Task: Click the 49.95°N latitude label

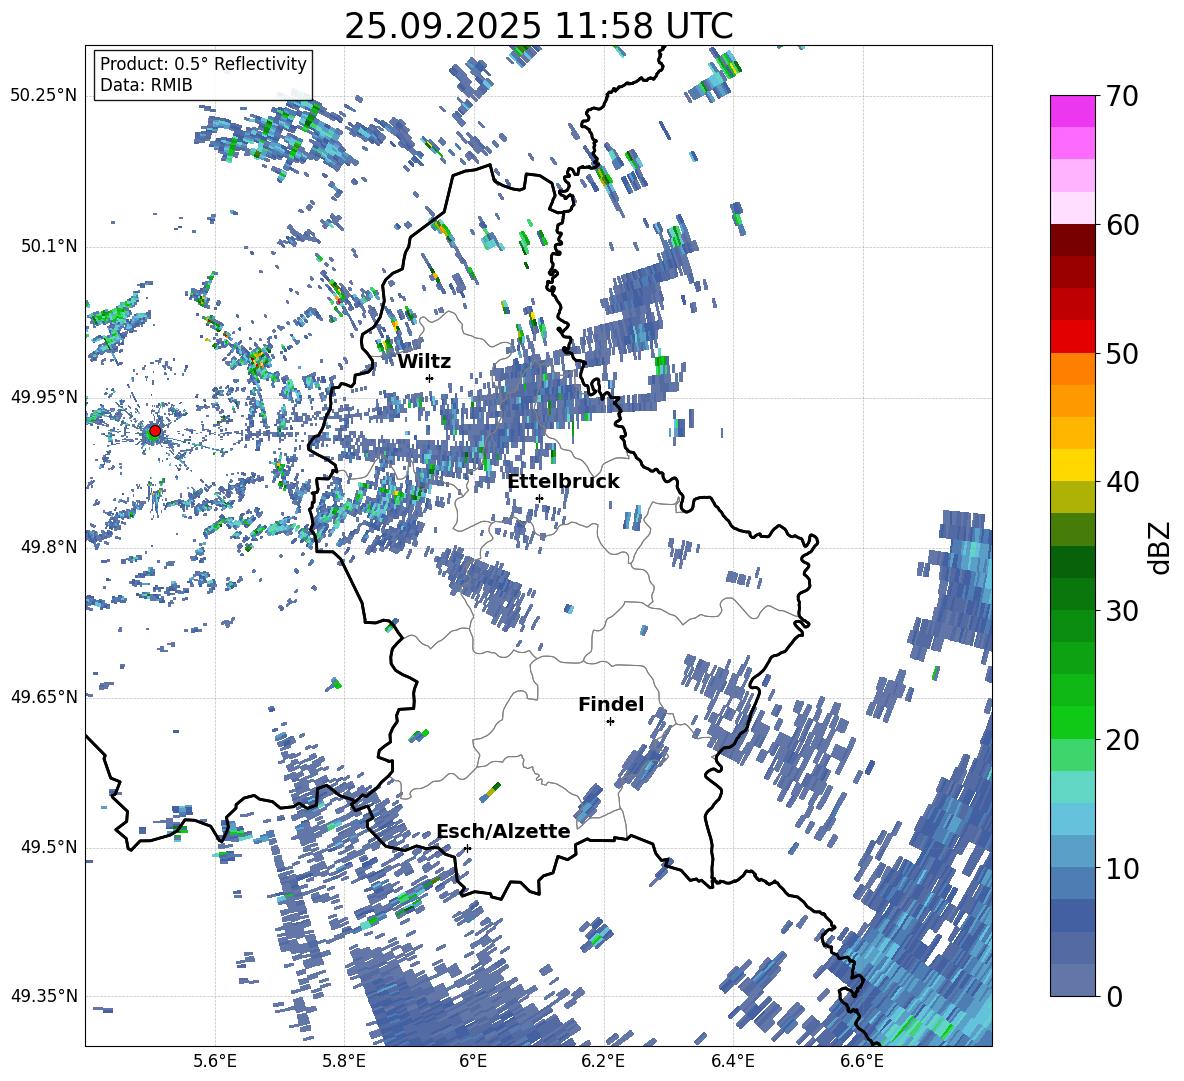Action: pyautogui.click(x=44, y=397)
